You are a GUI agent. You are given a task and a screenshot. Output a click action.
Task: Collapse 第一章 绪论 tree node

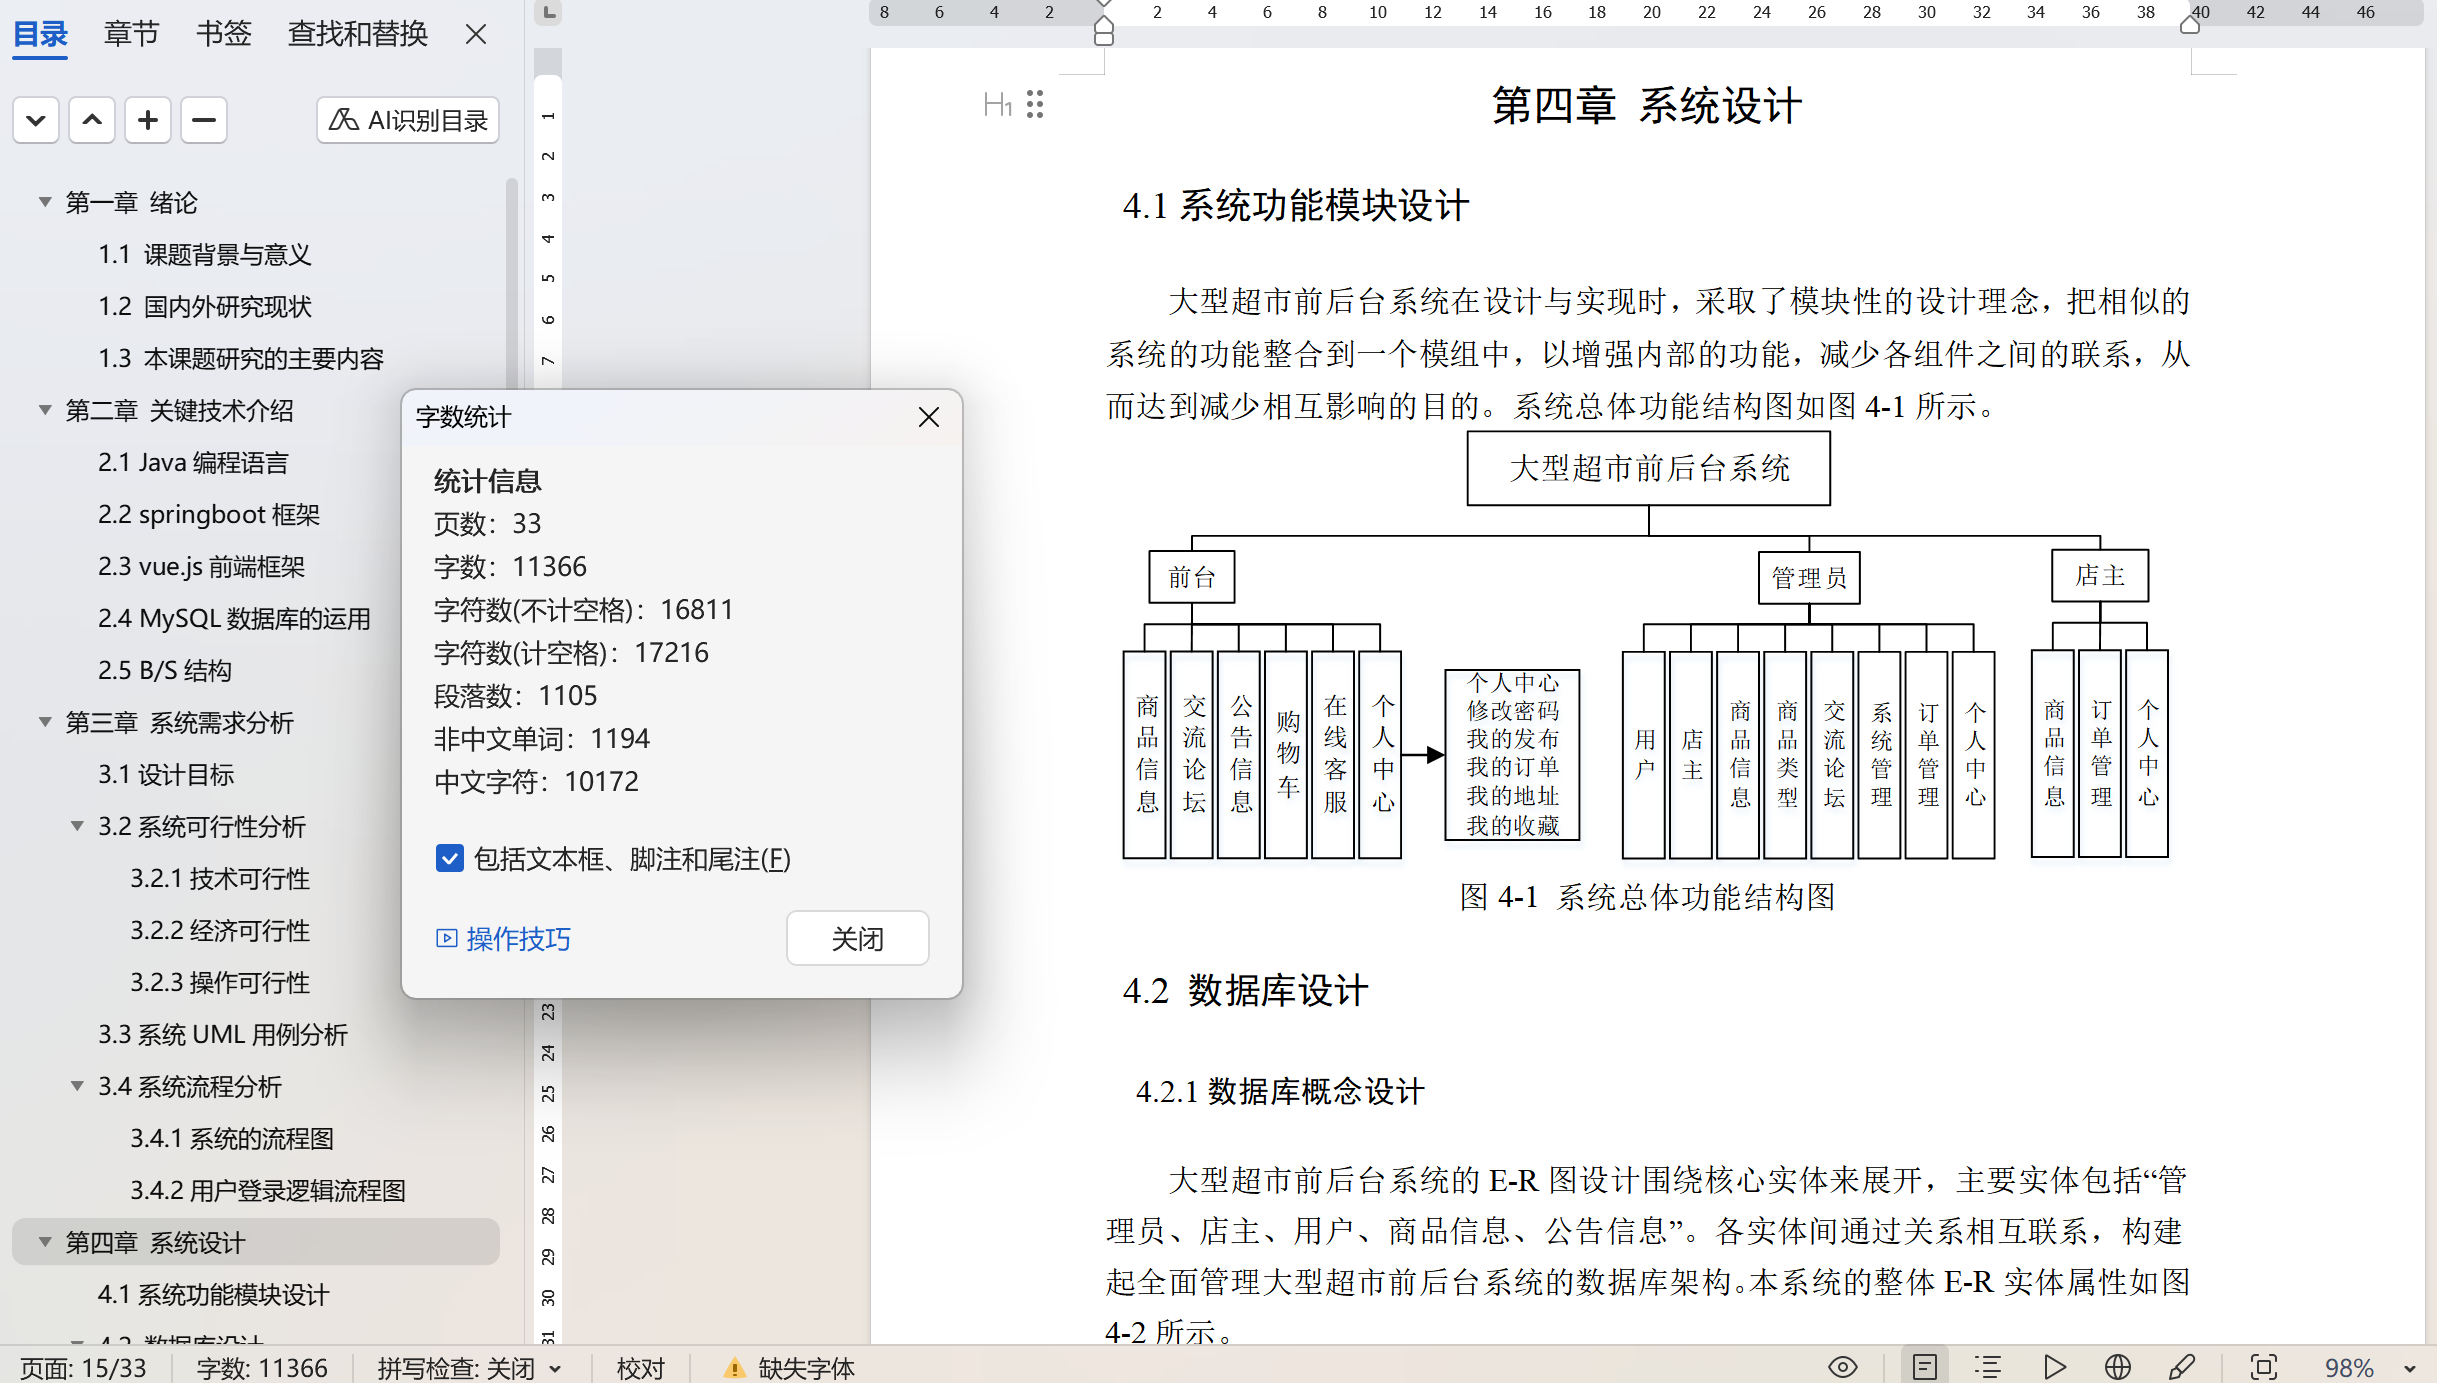pos(45,202)
